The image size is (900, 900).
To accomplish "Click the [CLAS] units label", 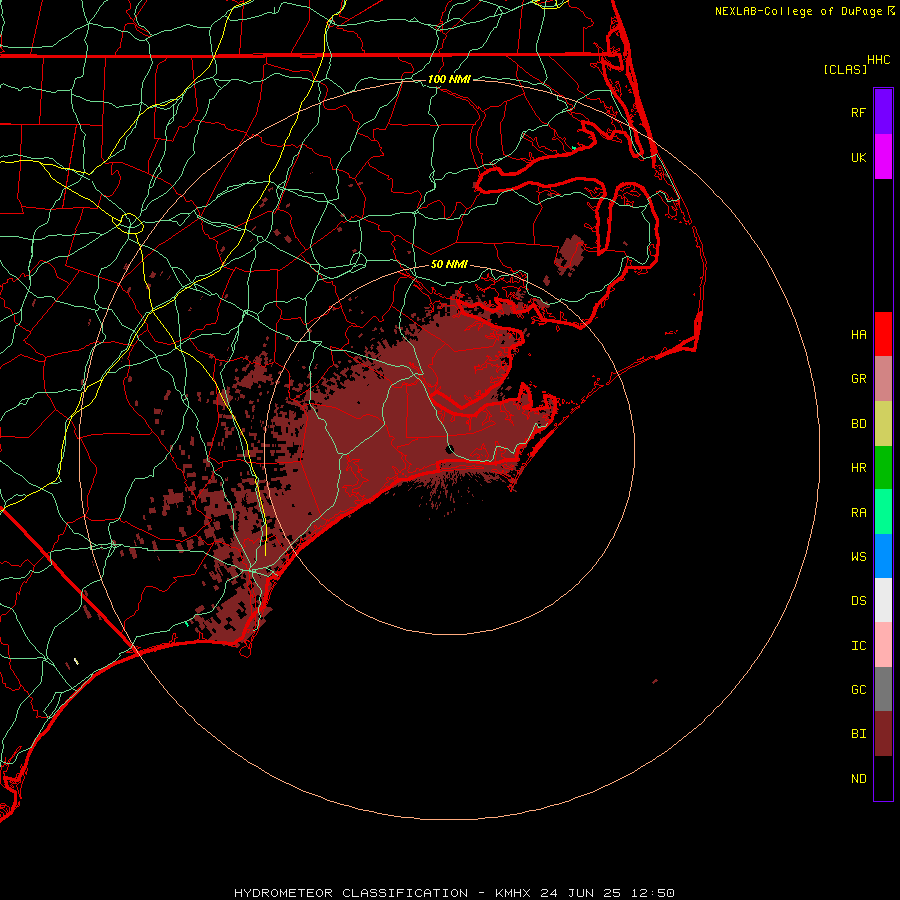I will click(845, 69).
